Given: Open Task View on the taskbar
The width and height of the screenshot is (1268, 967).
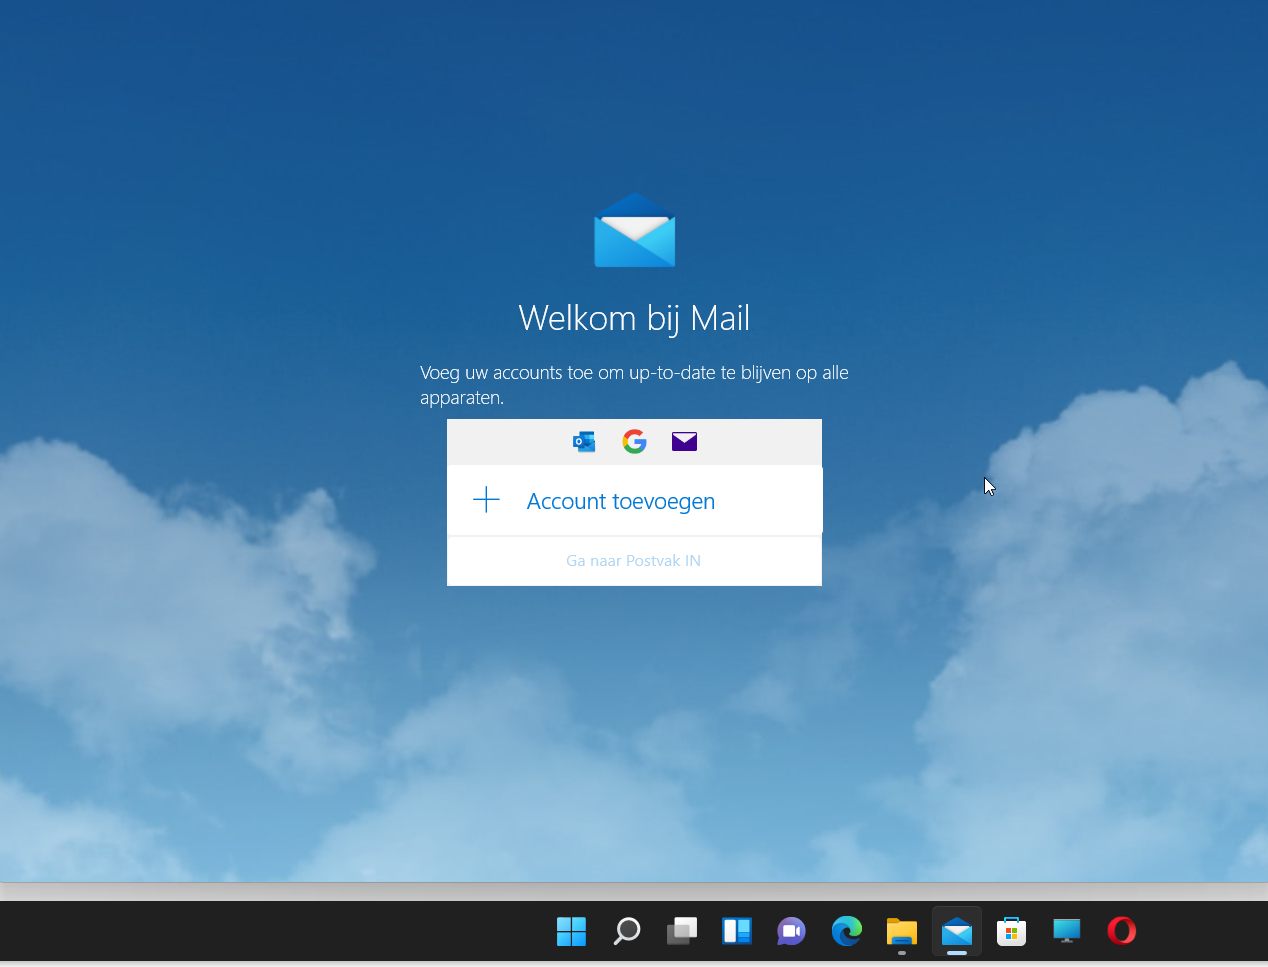Looking at the screenshot, I should point(682,932).
